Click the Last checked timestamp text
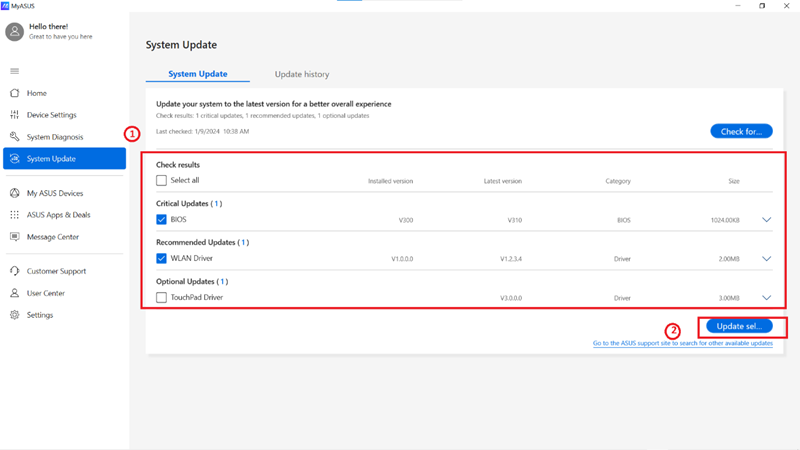The image size is (800, 450). [203, 131]
